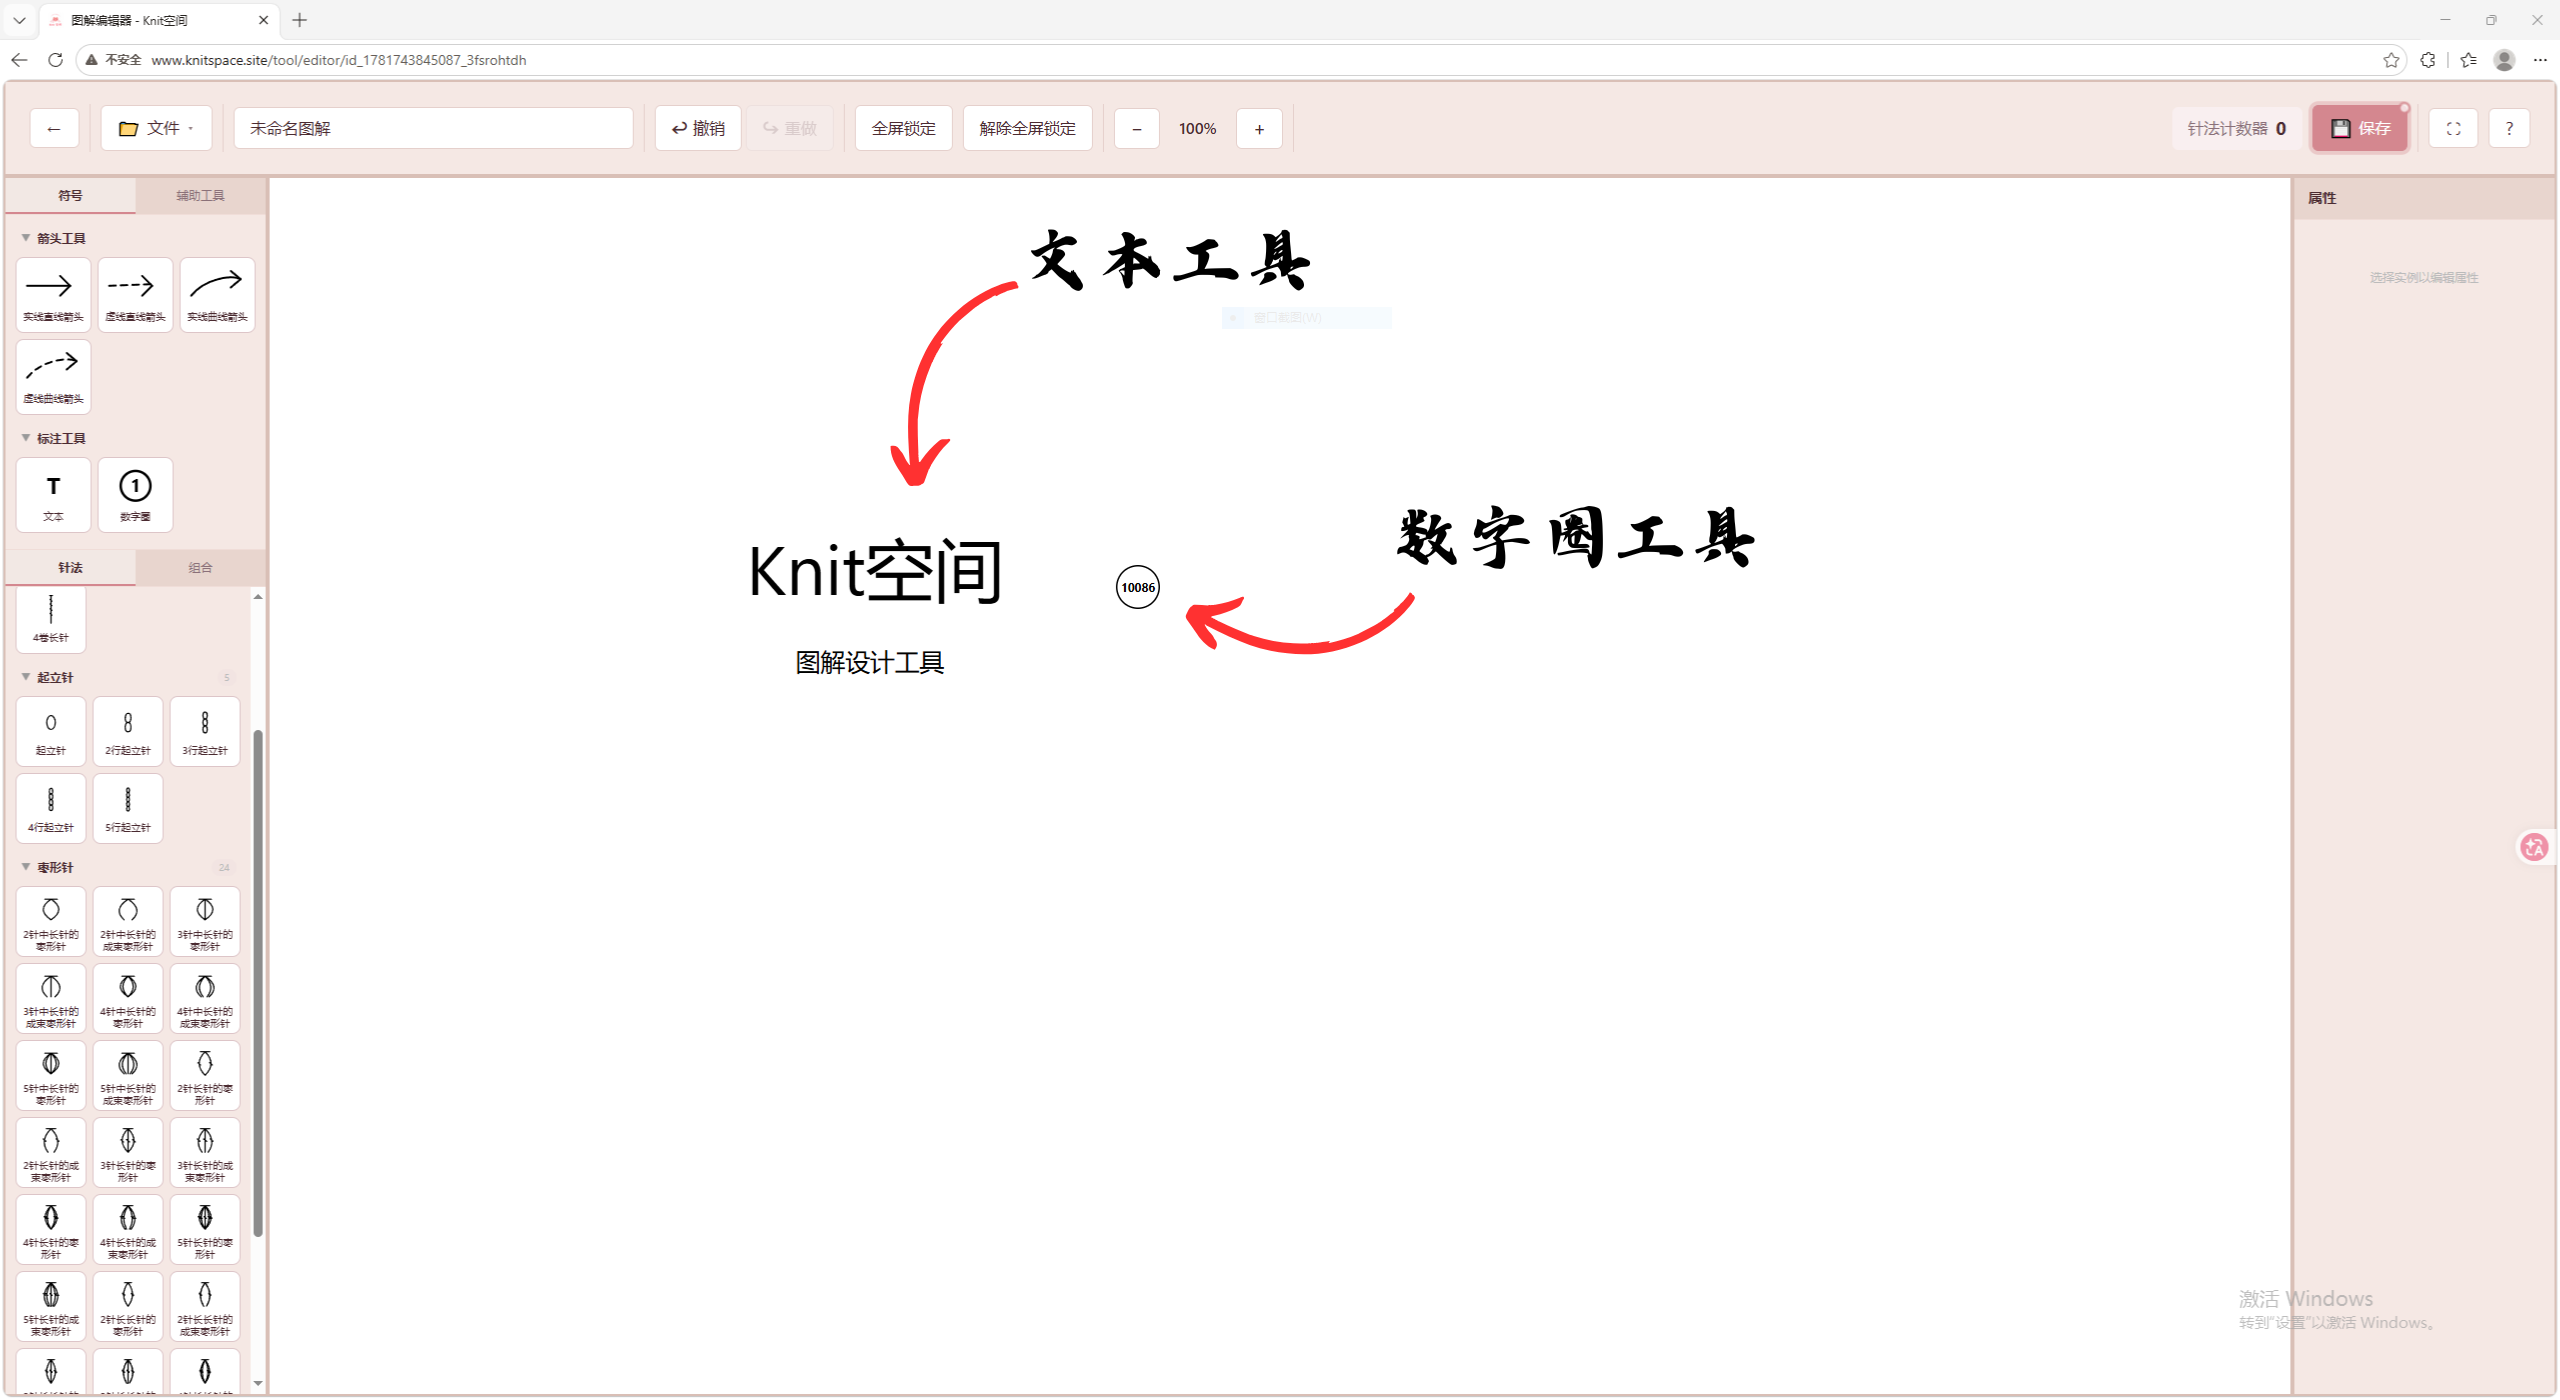Viewport: 2560px width, 1400px height.
Task: Pick the 4针中长针的枣形针 symbol
Action: (128, 998)
